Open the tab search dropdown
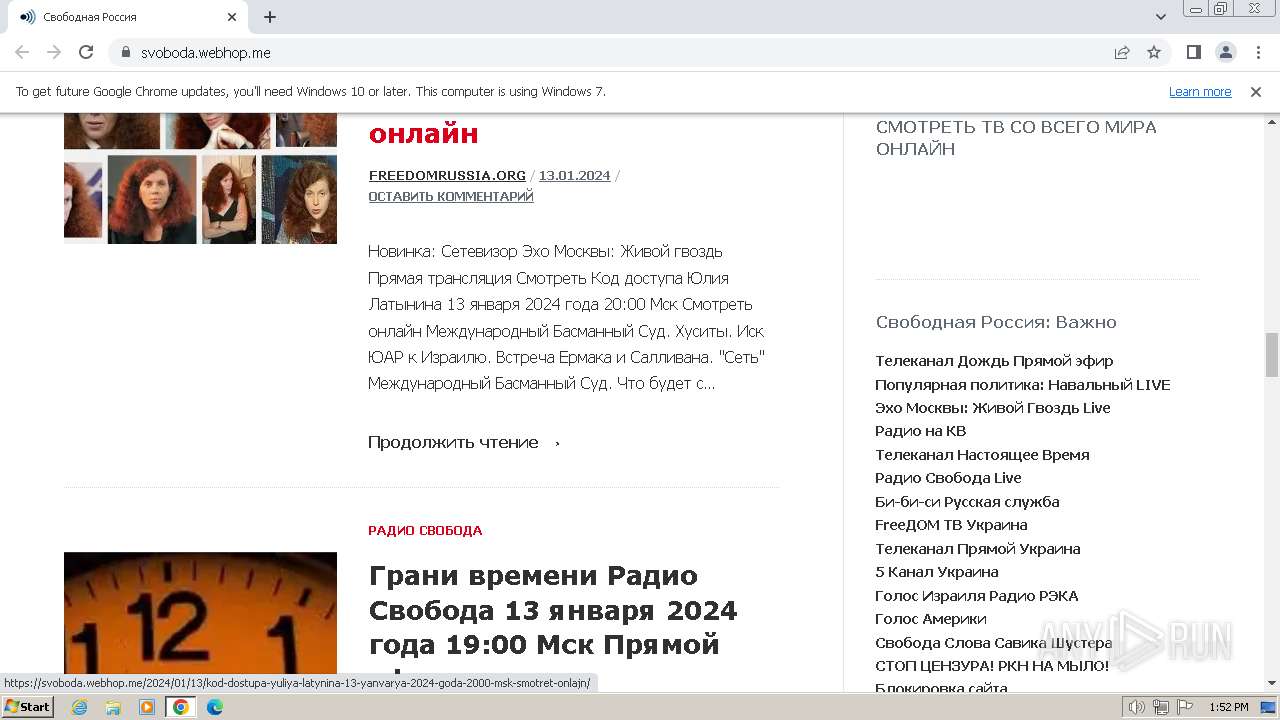 1161,17
